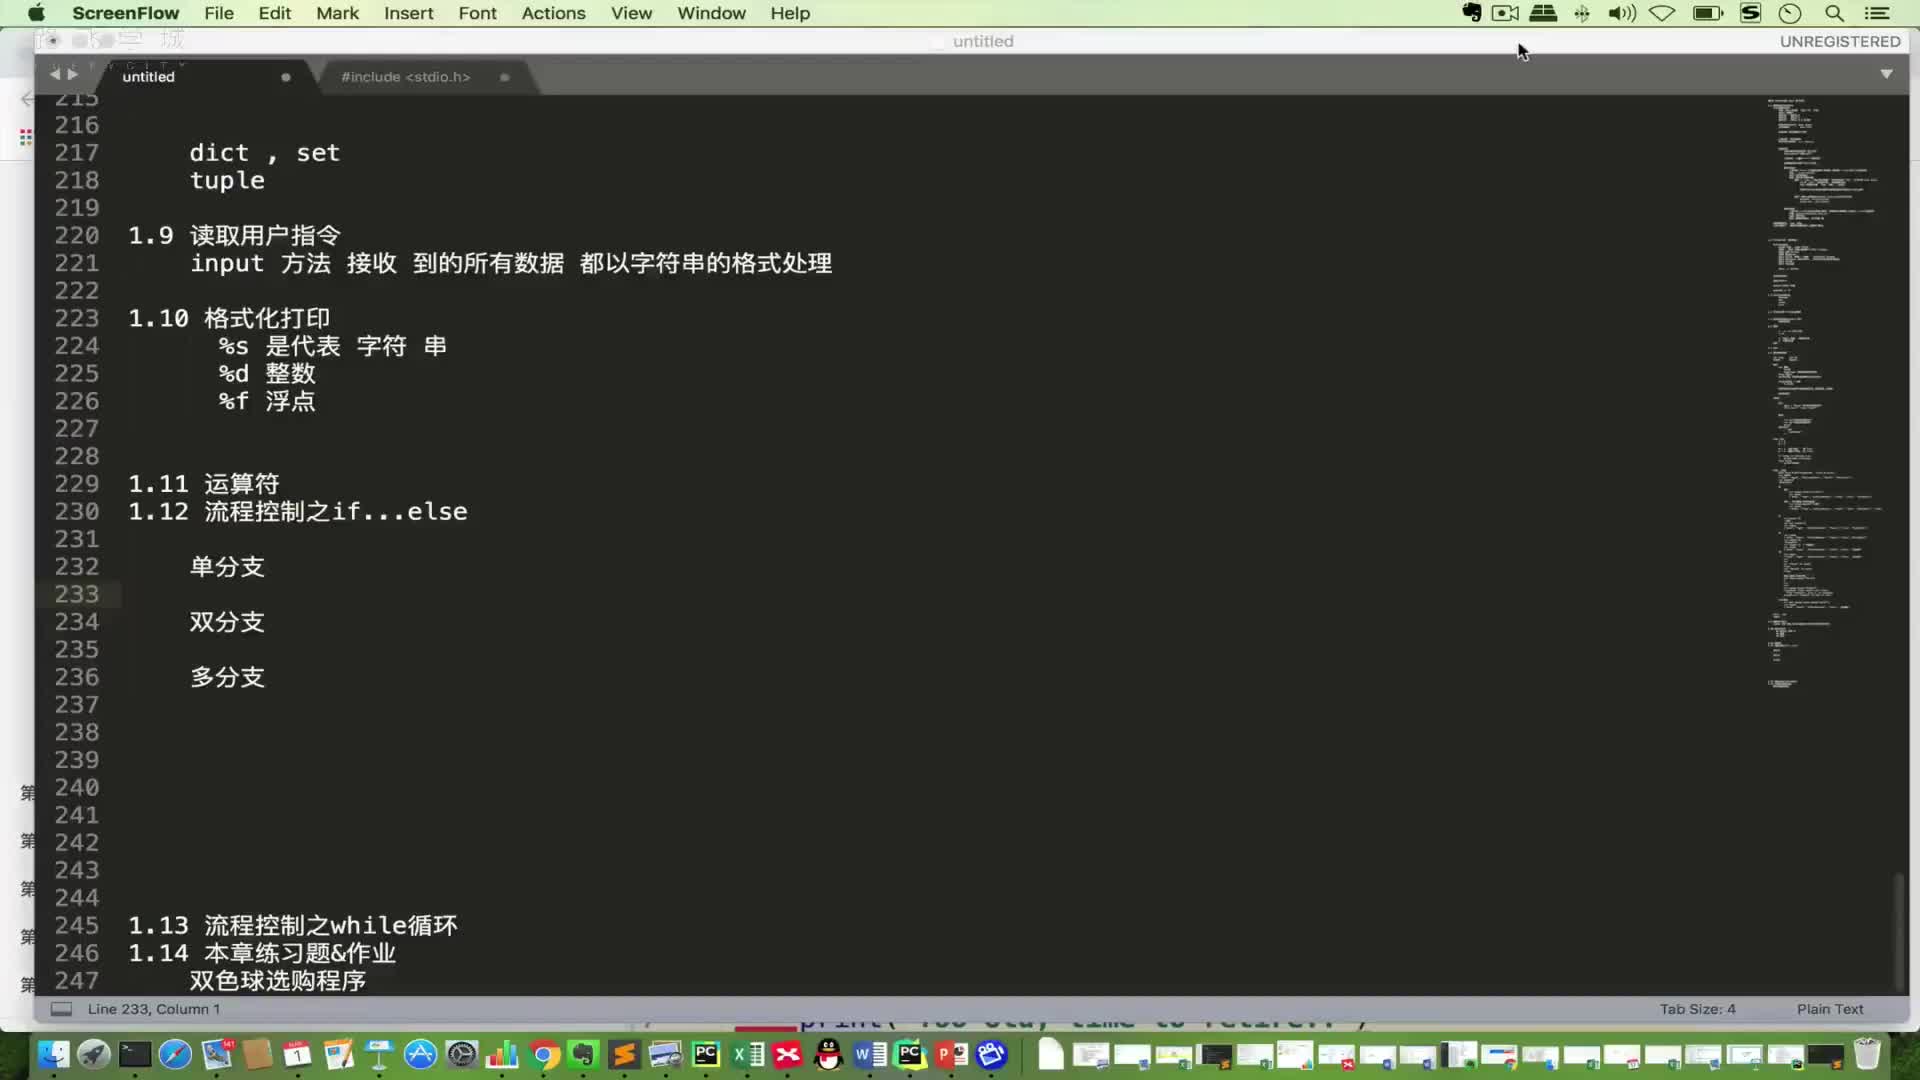The width and height of the screenshot is (1920, 1080).
Task: Open Google Chrome from the Dock
Action: click(x=543, y=1054)
